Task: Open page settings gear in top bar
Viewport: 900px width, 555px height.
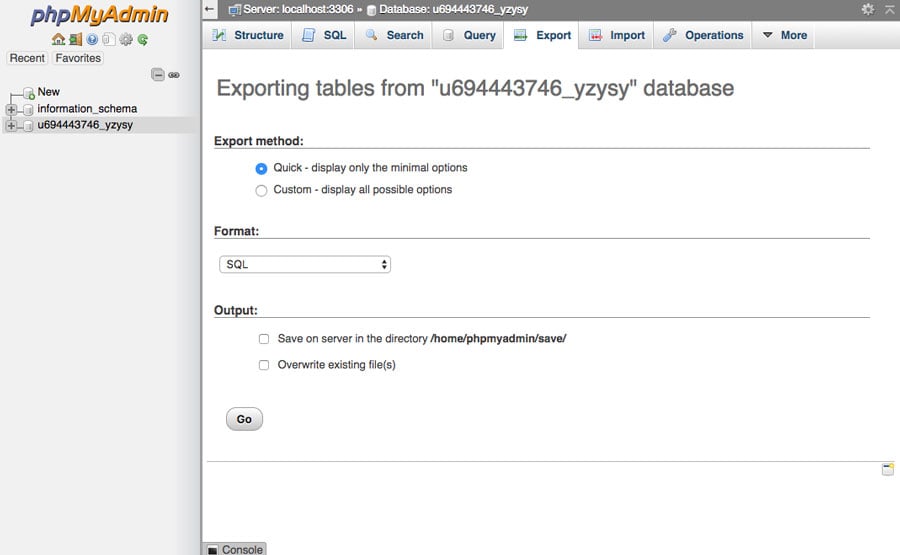Action: click(867, 9)
